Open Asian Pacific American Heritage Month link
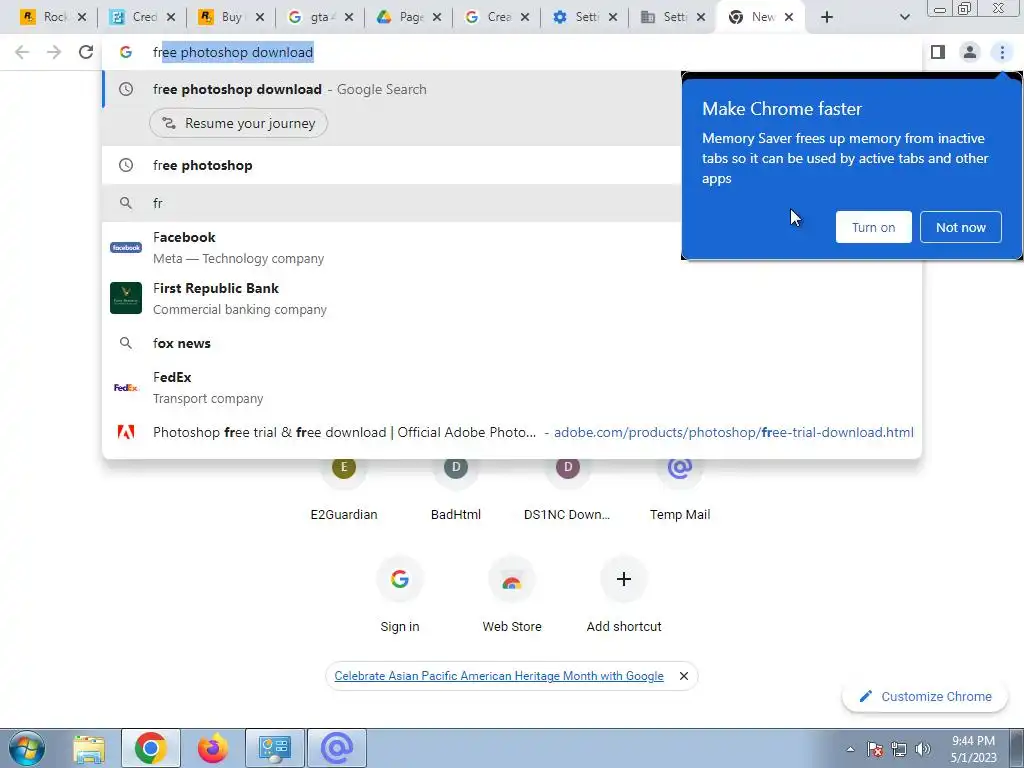 click(499, 676)
